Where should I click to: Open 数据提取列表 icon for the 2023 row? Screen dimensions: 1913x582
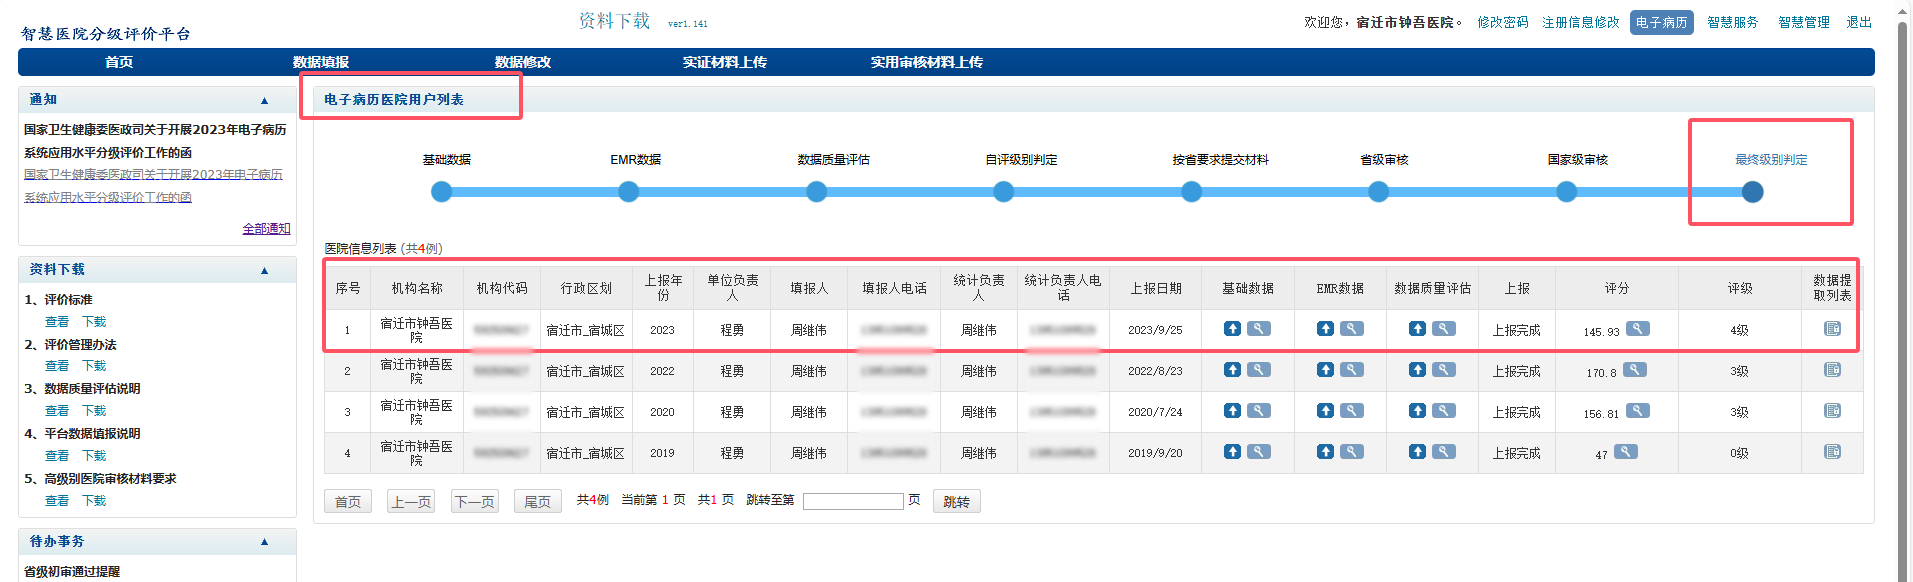1832,329
